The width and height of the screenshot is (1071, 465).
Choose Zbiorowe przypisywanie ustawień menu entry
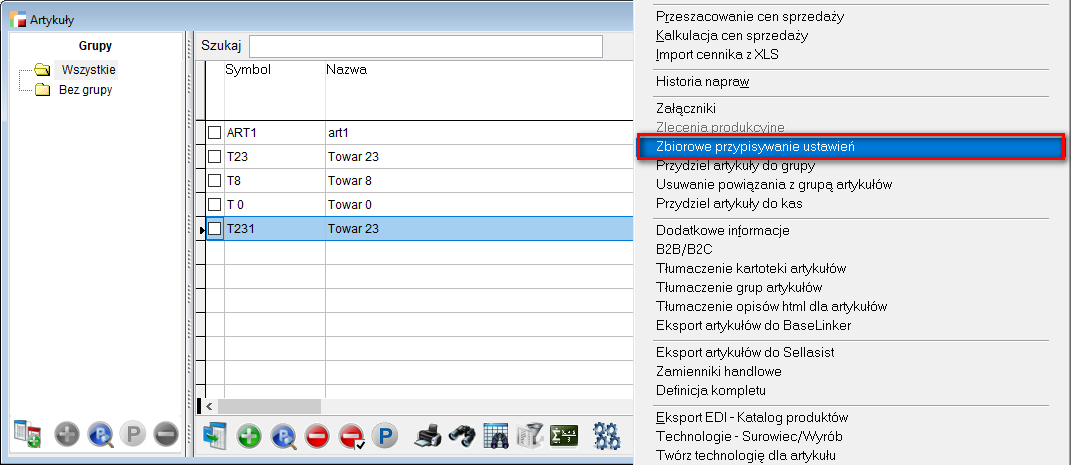coord(755,146)
